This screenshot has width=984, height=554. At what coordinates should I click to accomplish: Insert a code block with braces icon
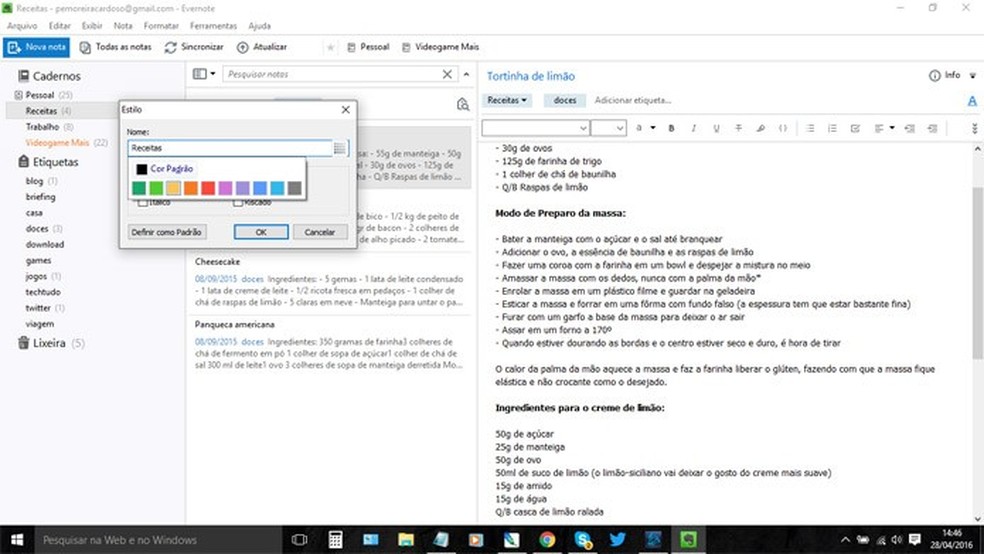(x=783, y=128)
